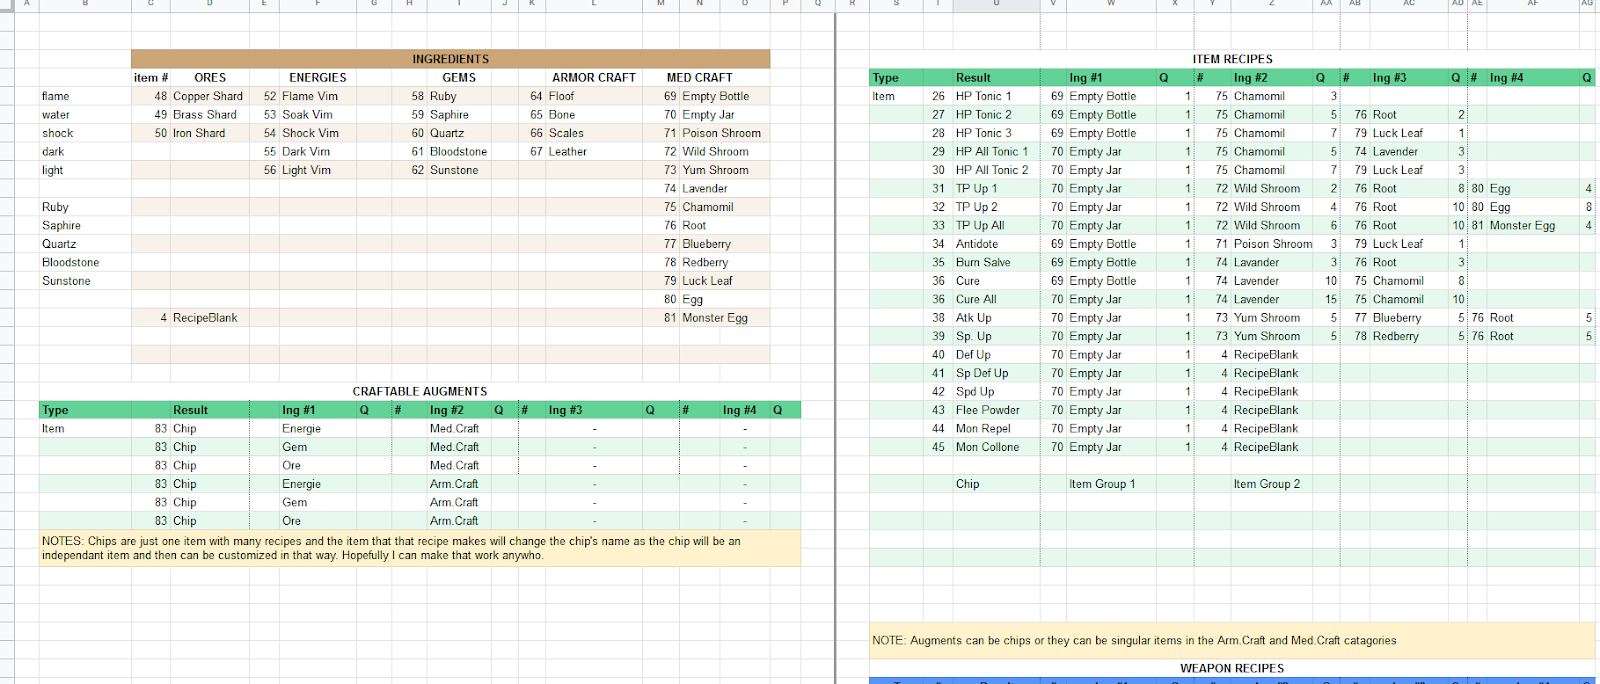Select the 'NOTE: Augments can be chips' note

pos(1232,641)
